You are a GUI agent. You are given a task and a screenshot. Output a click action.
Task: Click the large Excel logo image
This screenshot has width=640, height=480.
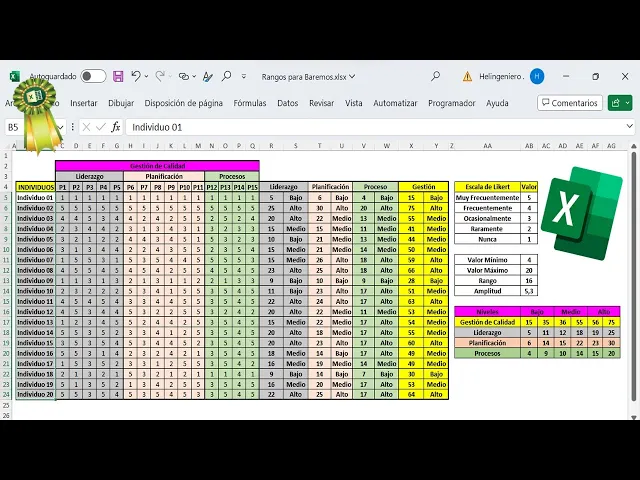pyautogui.click(x=582, y=213)
